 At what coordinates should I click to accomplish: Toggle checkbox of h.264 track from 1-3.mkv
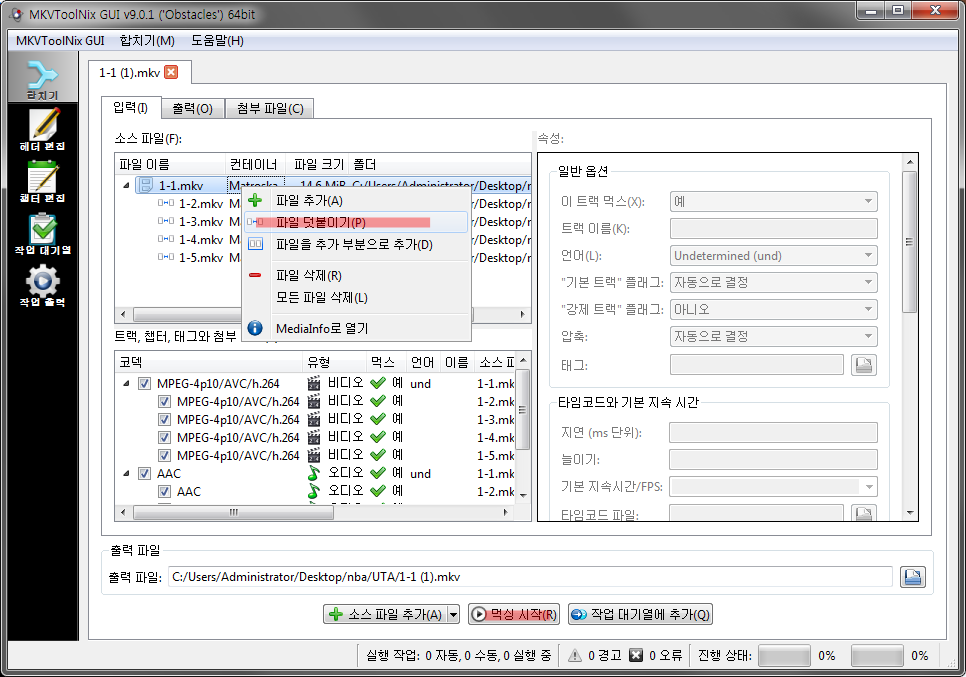[164, 419]
